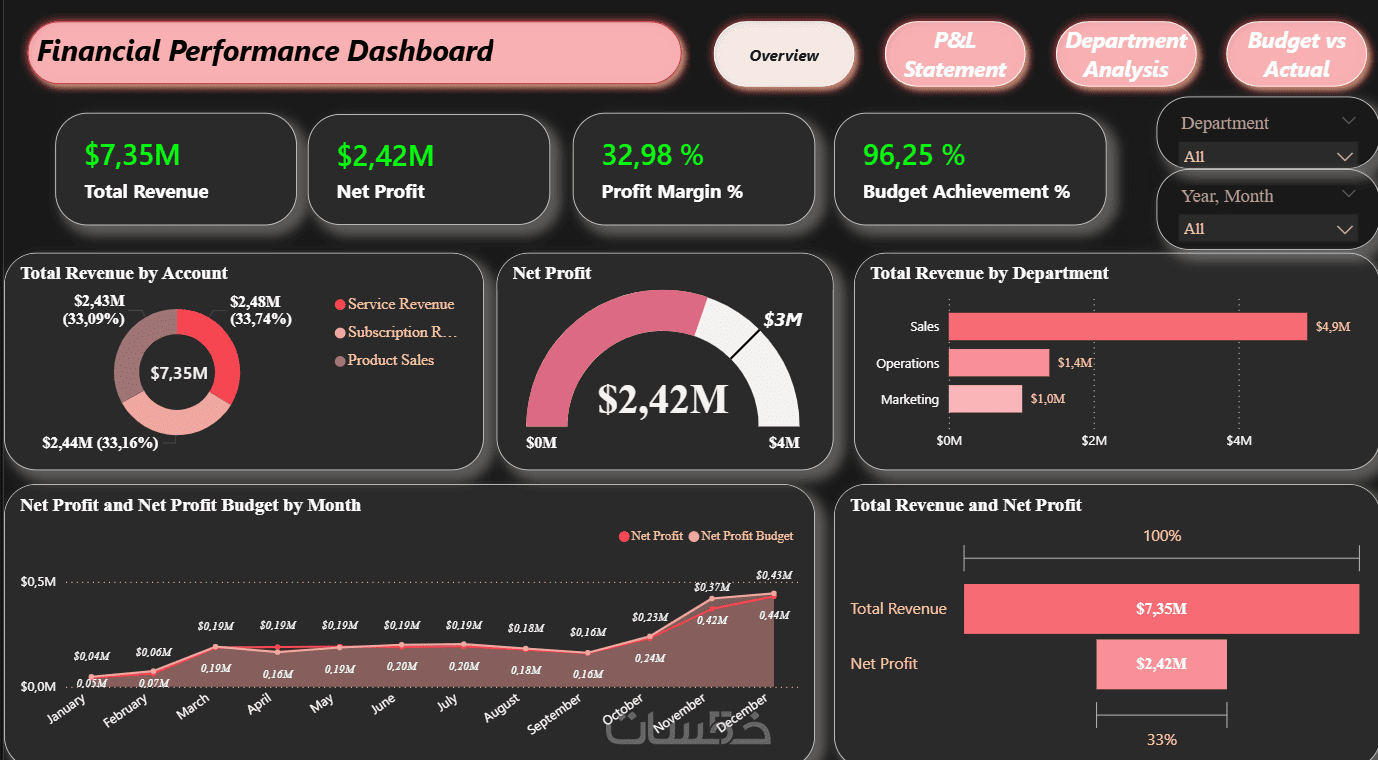Open the Department slicer dropdown arrow
The height and width of the screenshot is (760, 1378).
pyautogui.click(x=1346, y=157)
